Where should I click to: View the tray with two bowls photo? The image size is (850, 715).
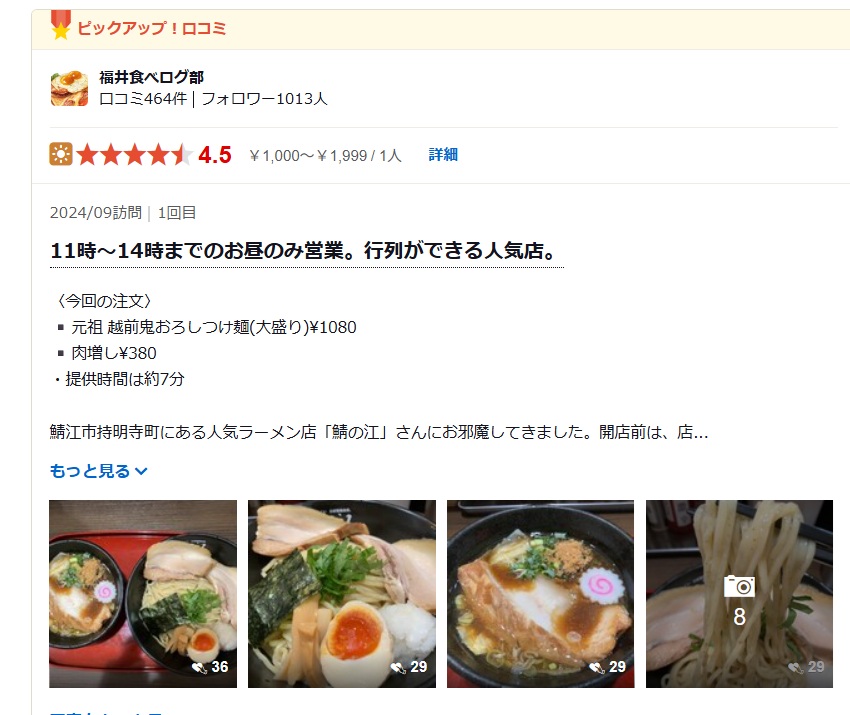coord(143,594)
